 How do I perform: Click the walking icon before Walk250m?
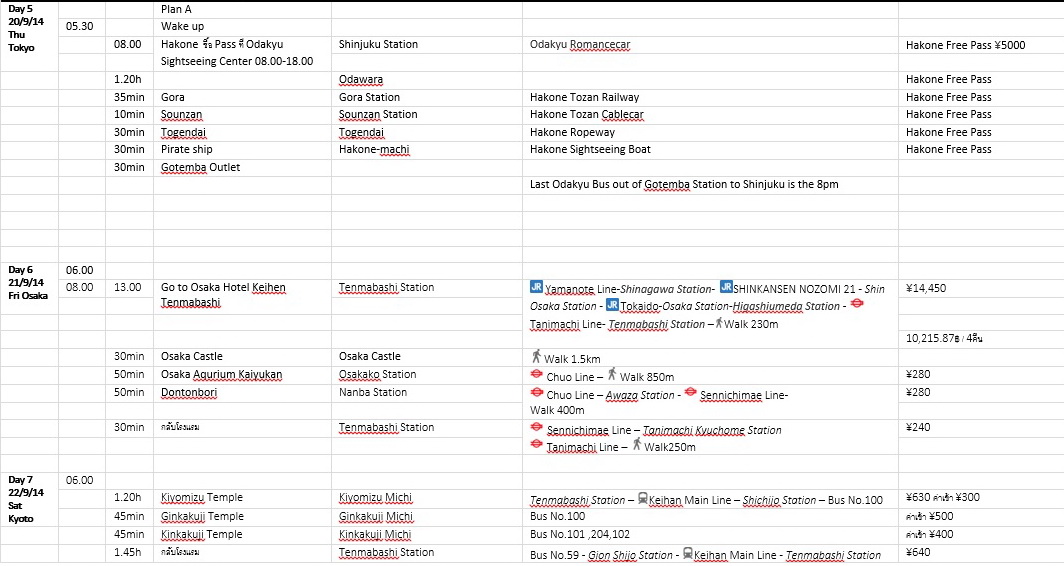tap(636, 445)
